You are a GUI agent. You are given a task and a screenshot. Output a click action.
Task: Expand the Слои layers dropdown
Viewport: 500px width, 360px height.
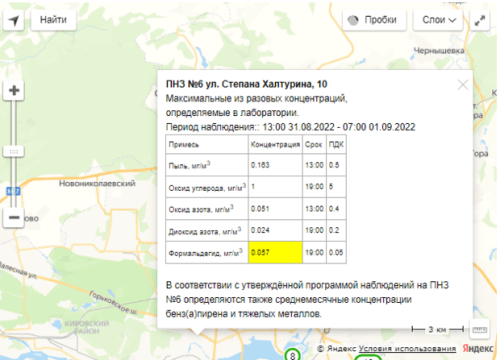tap(438, 20)
